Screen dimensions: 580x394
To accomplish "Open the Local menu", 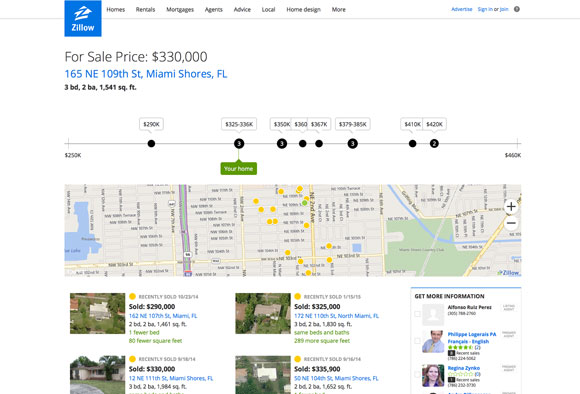I will click(x=269, y=10).
